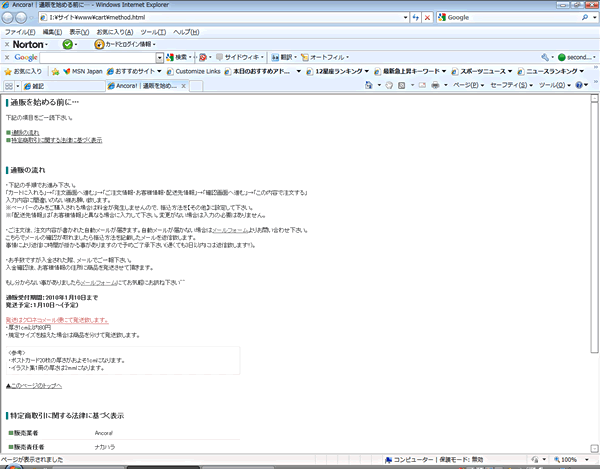This screenshot has height=469, width=600.
Task: Expand おすすめサイト favorites dropdown
Action: click(159, 72)
